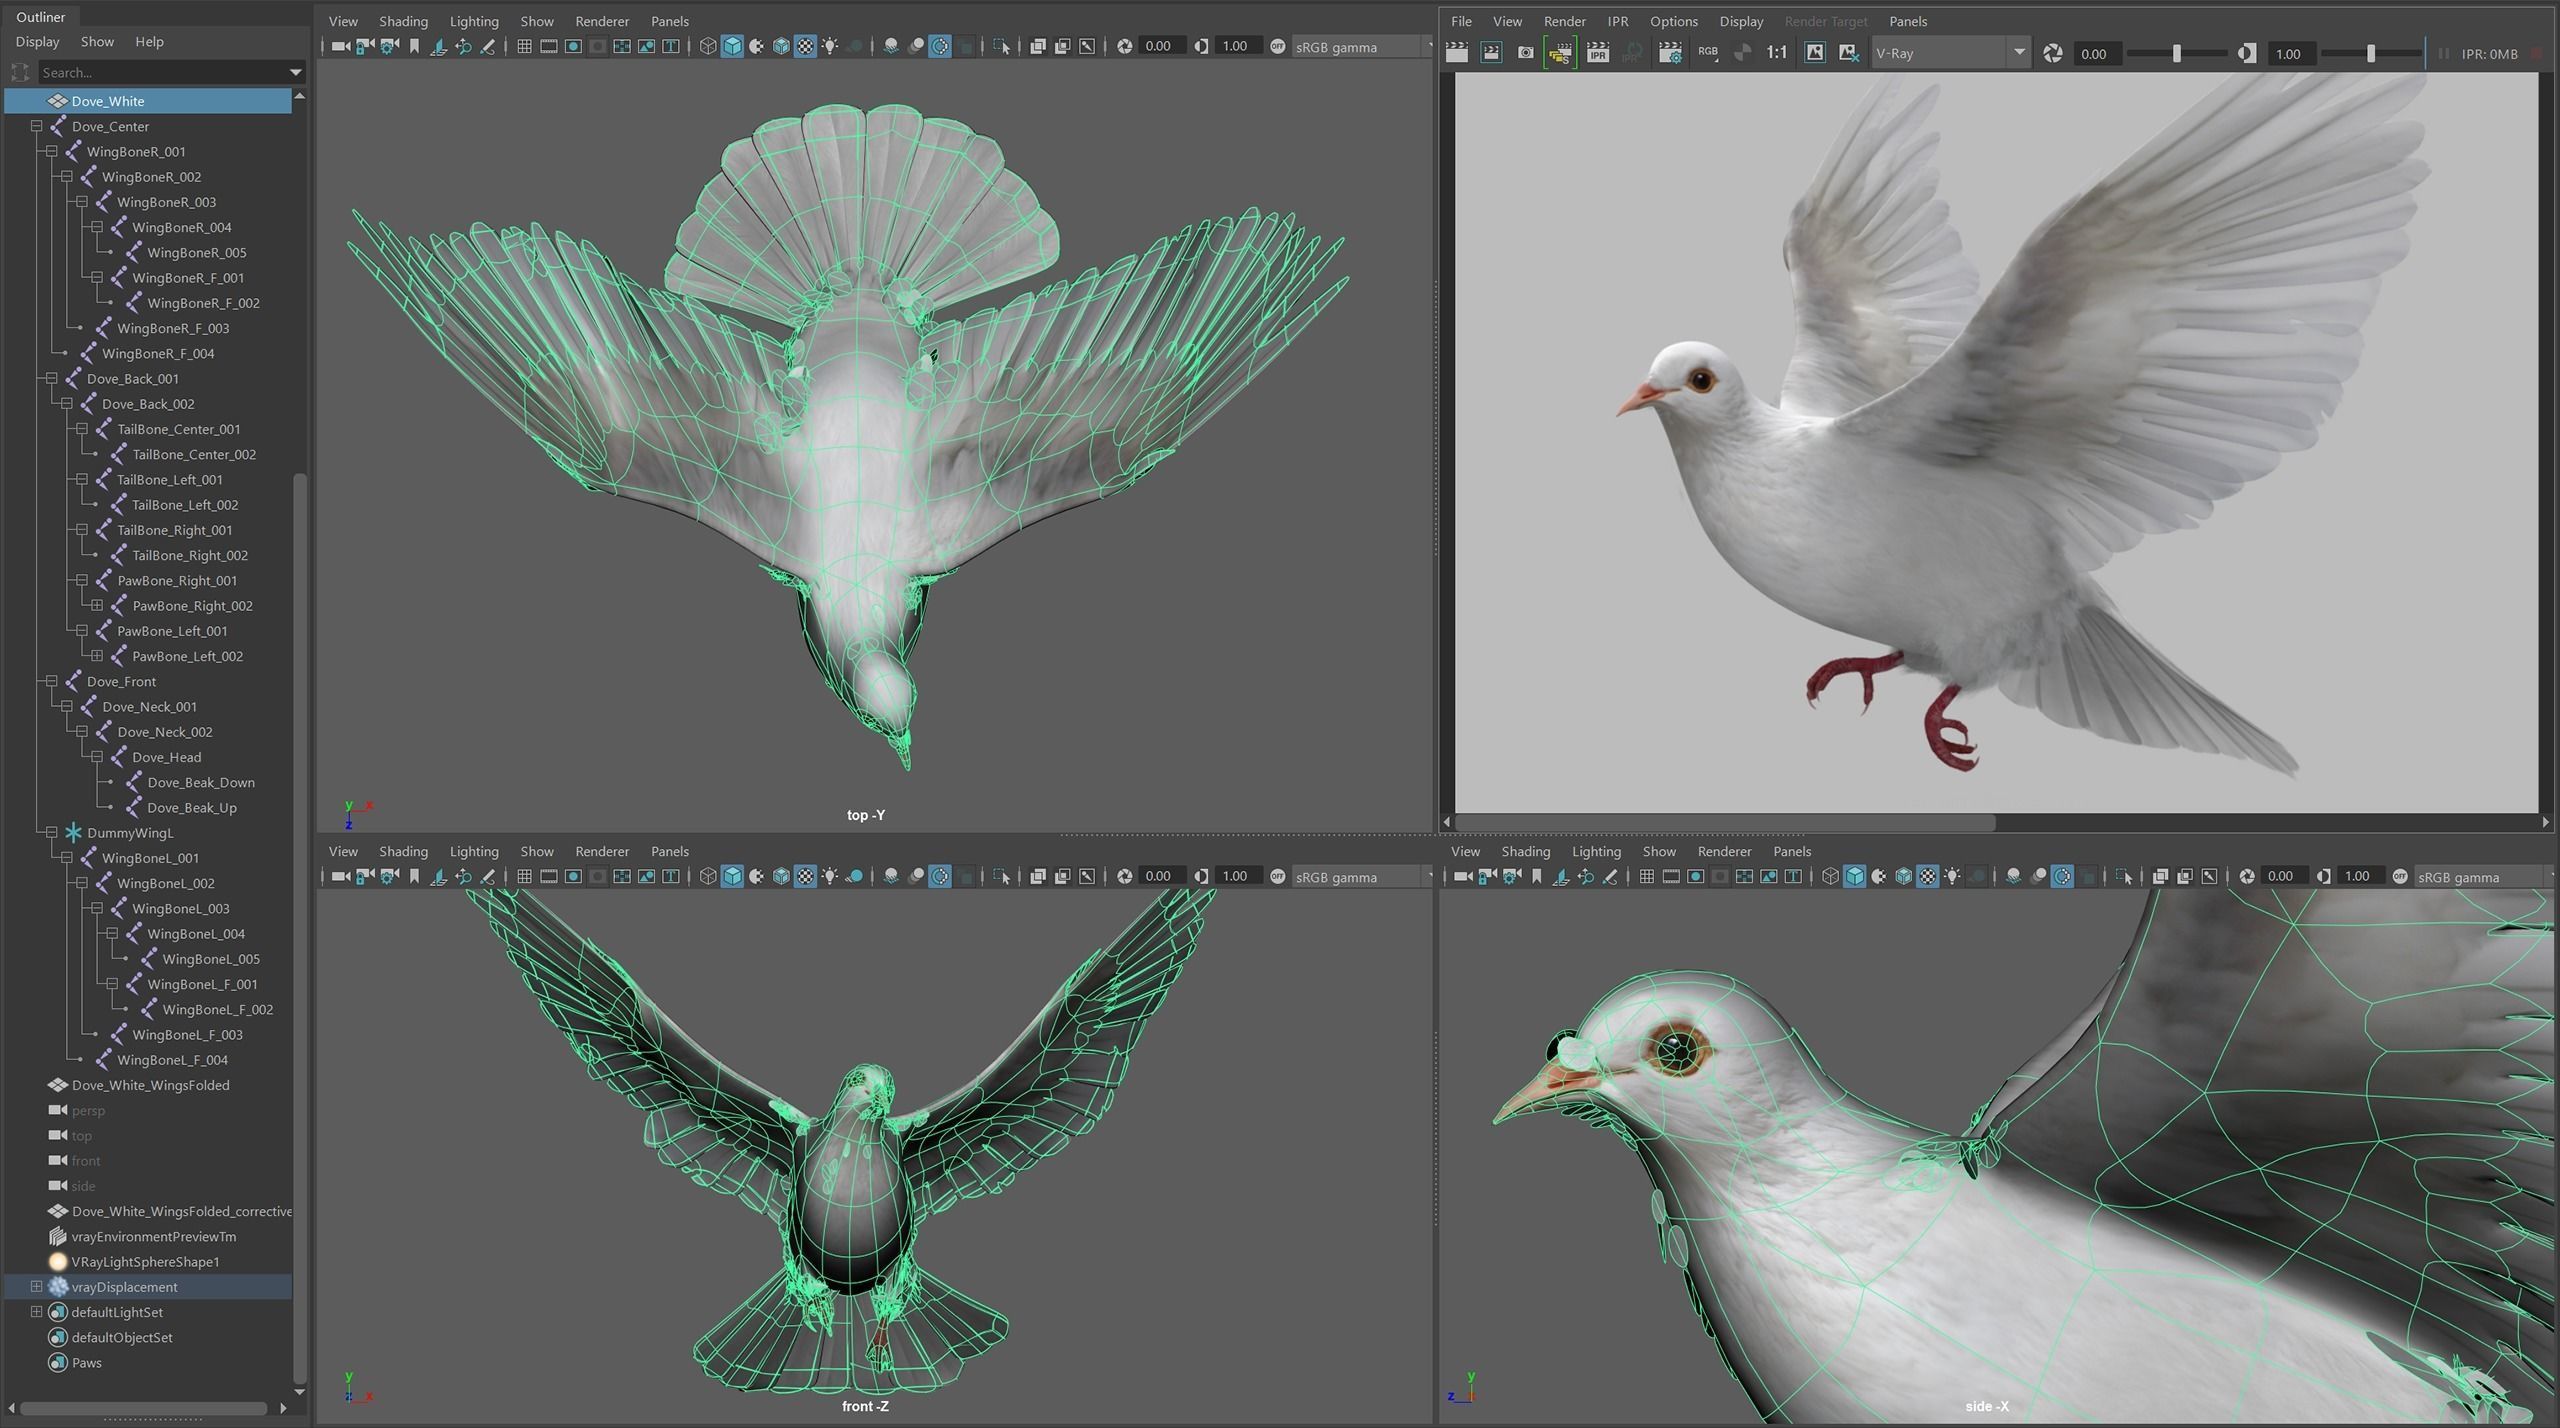Toggle the view transform OFF button in top viewport
Viewport: 2560px width, 1428px height.
point(1277,46)
